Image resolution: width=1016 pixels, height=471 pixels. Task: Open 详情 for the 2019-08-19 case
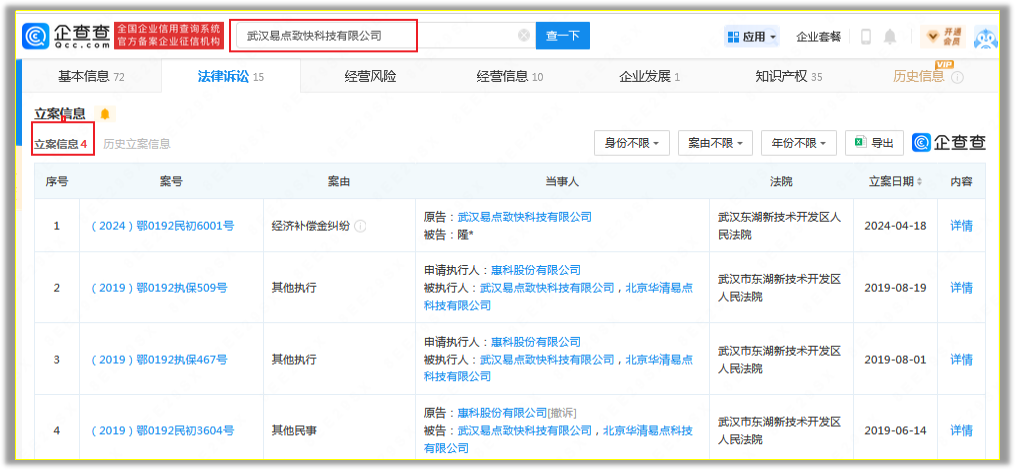tap(961, 288)
